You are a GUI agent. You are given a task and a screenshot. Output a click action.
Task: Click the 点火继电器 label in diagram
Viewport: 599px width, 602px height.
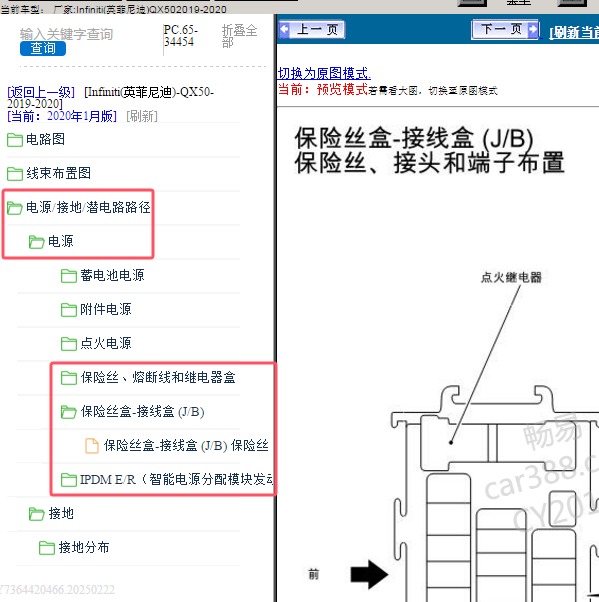511,278
